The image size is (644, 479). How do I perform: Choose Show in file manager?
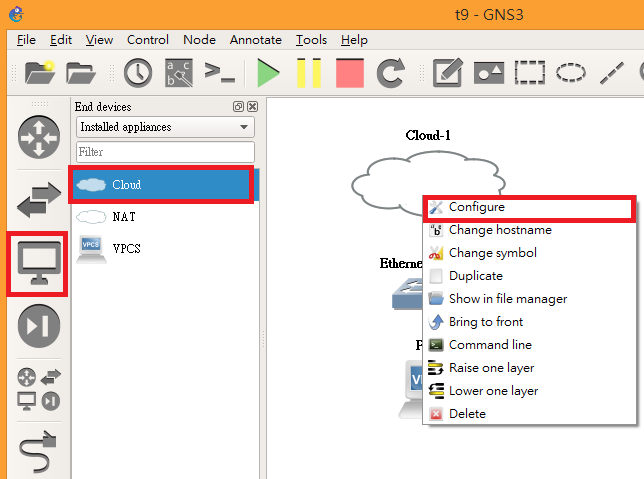click(529, 299)
